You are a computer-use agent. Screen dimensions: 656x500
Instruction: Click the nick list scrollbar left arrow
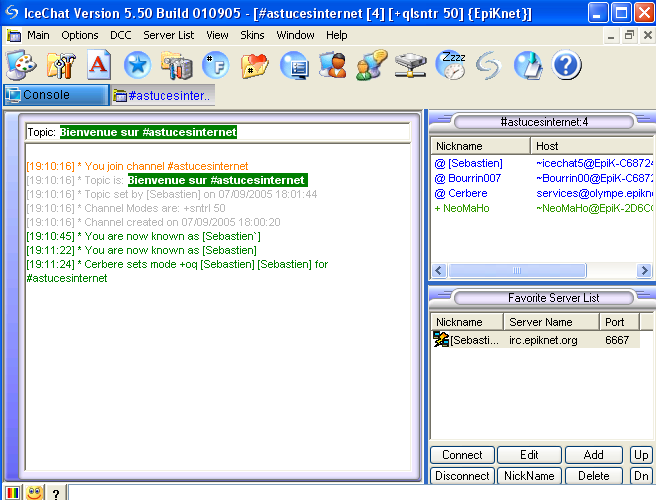tap(439, 270)
